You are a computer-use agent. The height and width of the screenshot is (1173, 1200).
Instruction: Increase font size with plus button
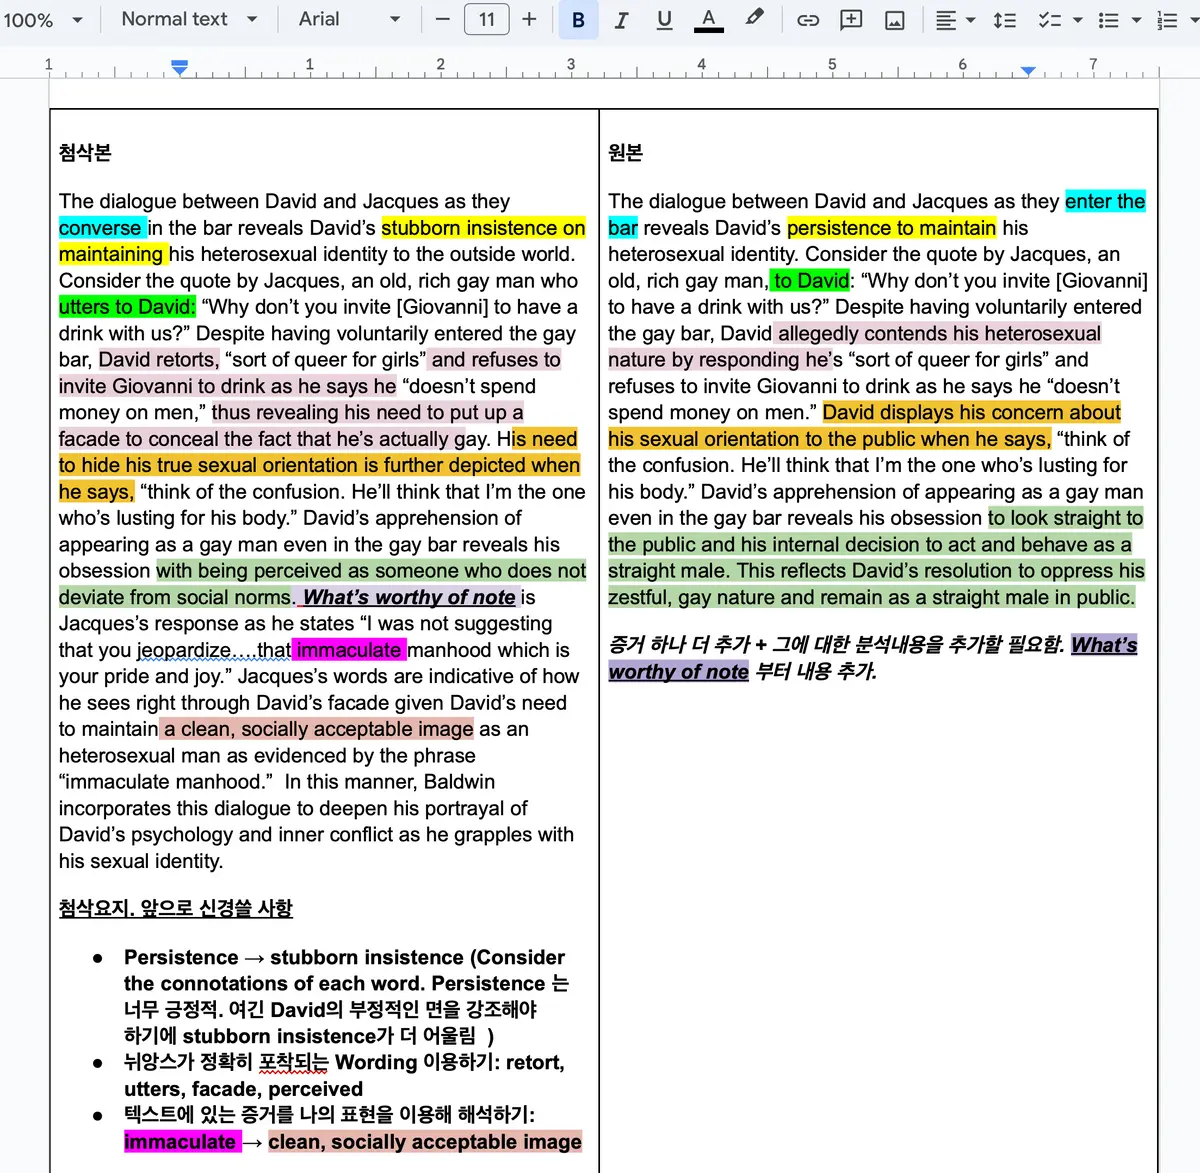pos(529,19)
